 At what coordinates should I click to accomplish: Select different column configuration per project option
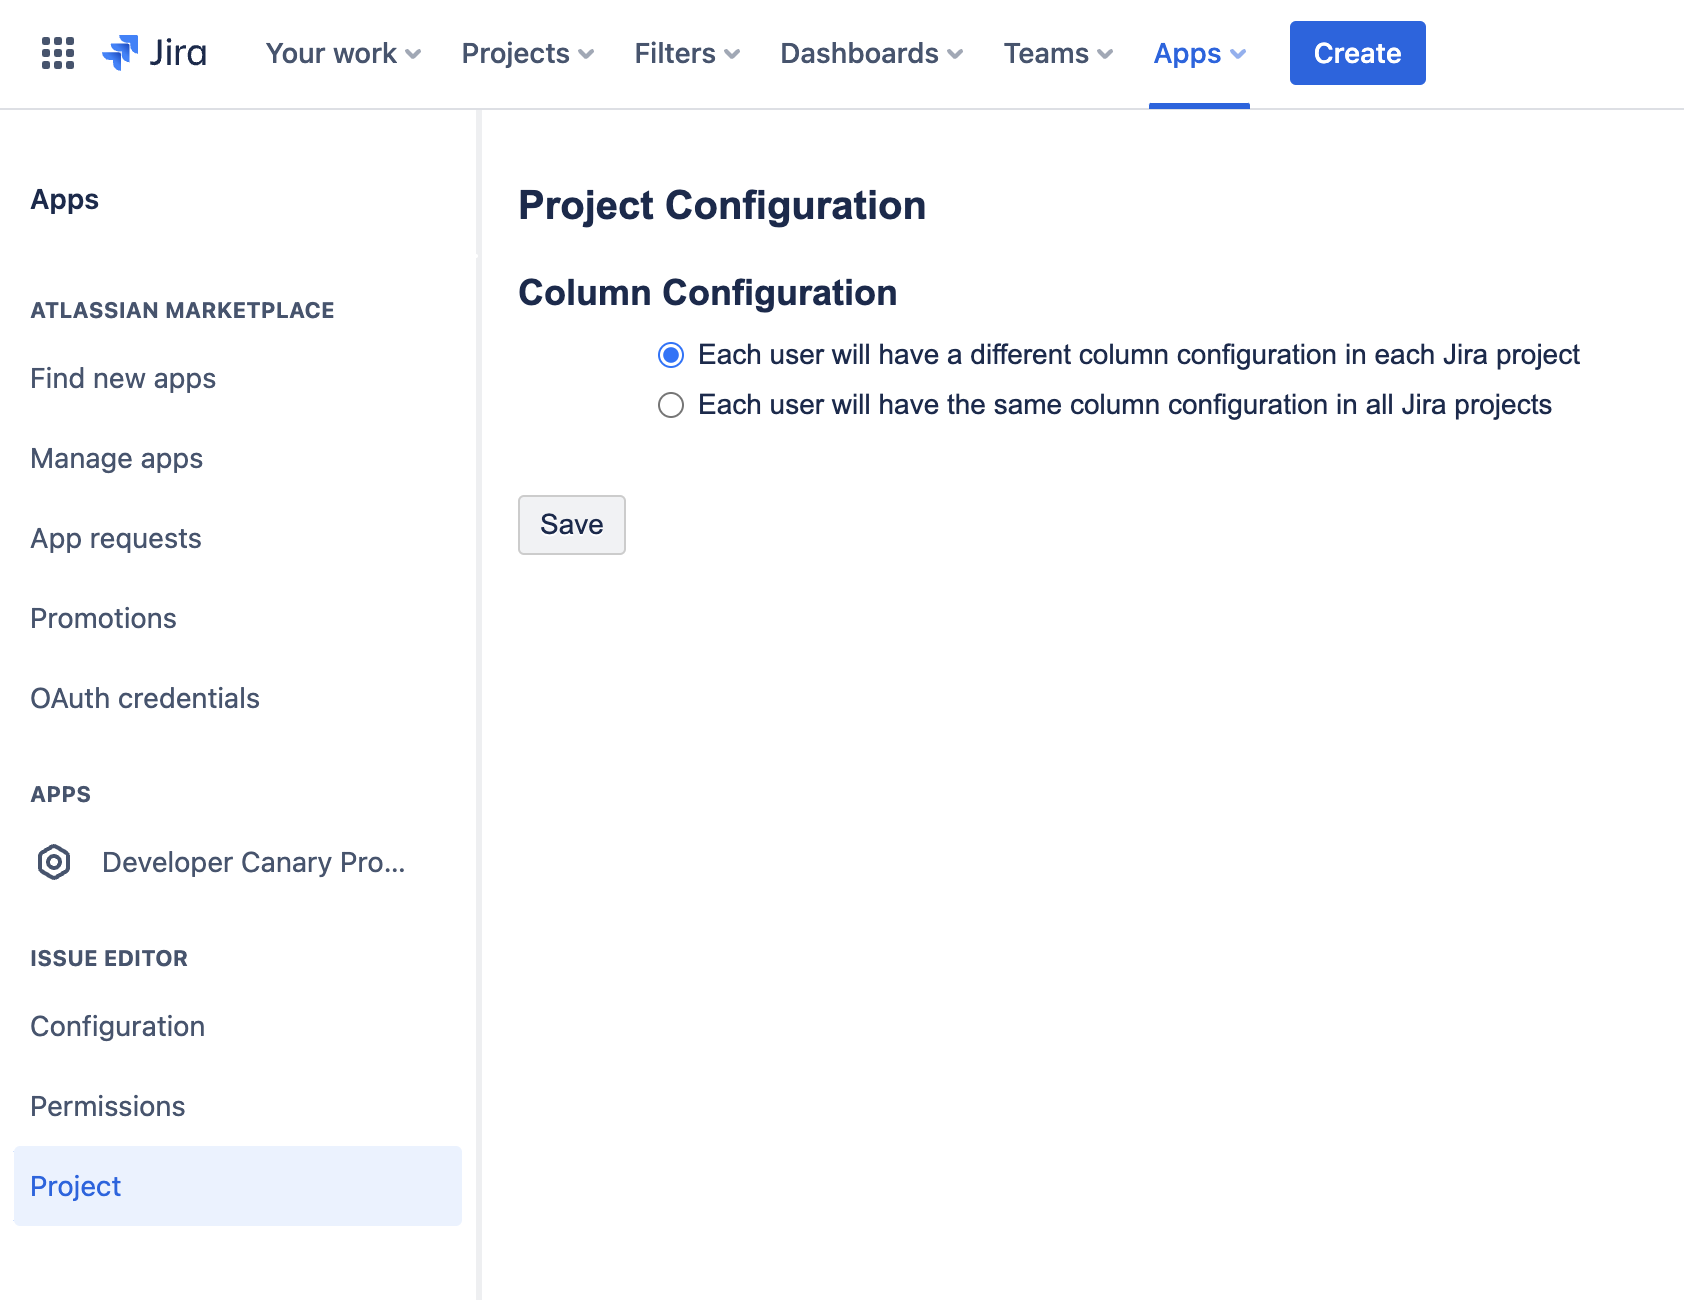(671, 355)
